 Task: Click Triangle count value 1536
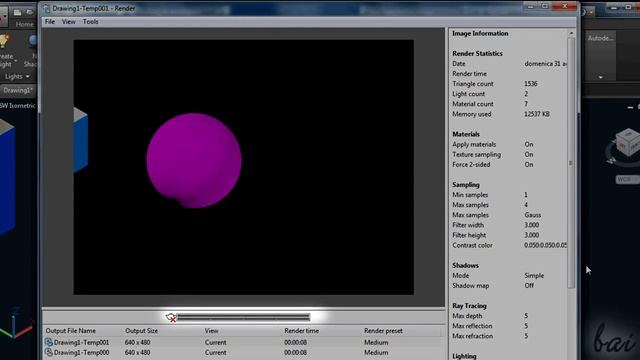pos(531,84)
